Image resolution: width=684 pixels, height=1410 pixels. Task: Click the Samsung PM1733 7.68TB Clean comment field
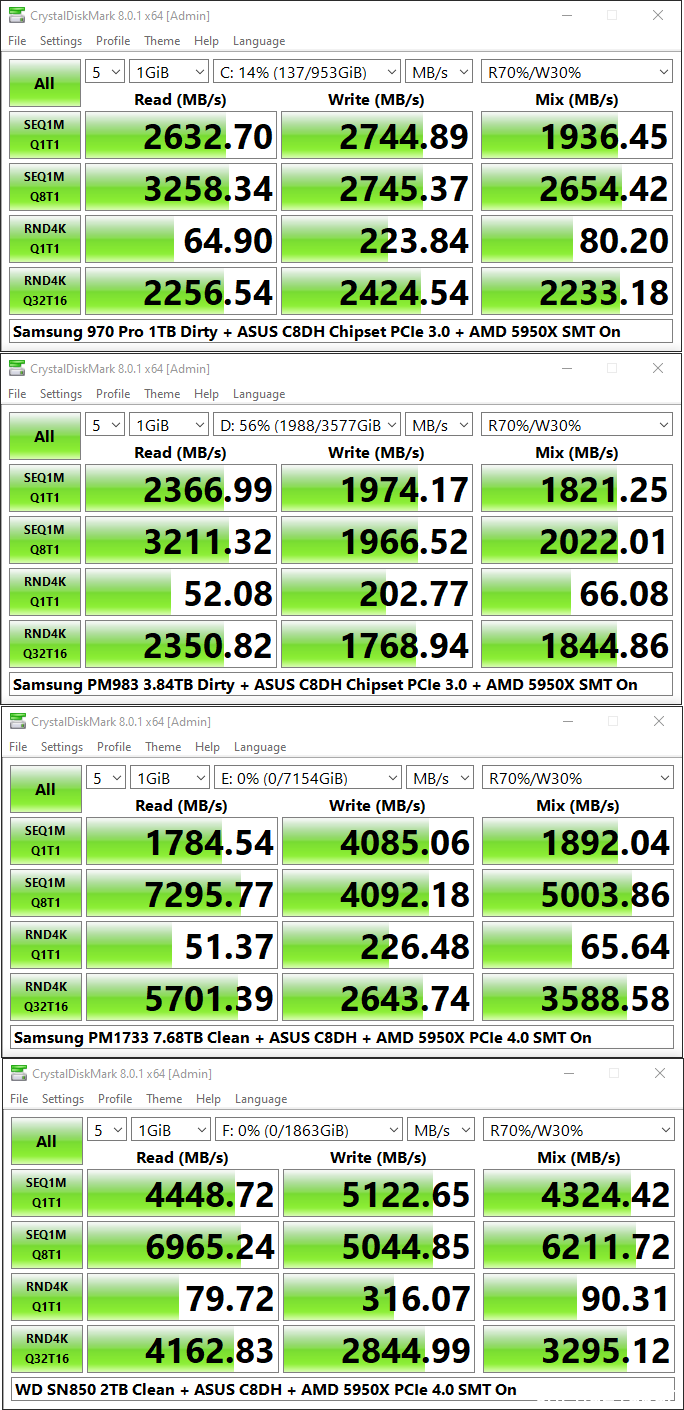click(x=342, y=1037)
